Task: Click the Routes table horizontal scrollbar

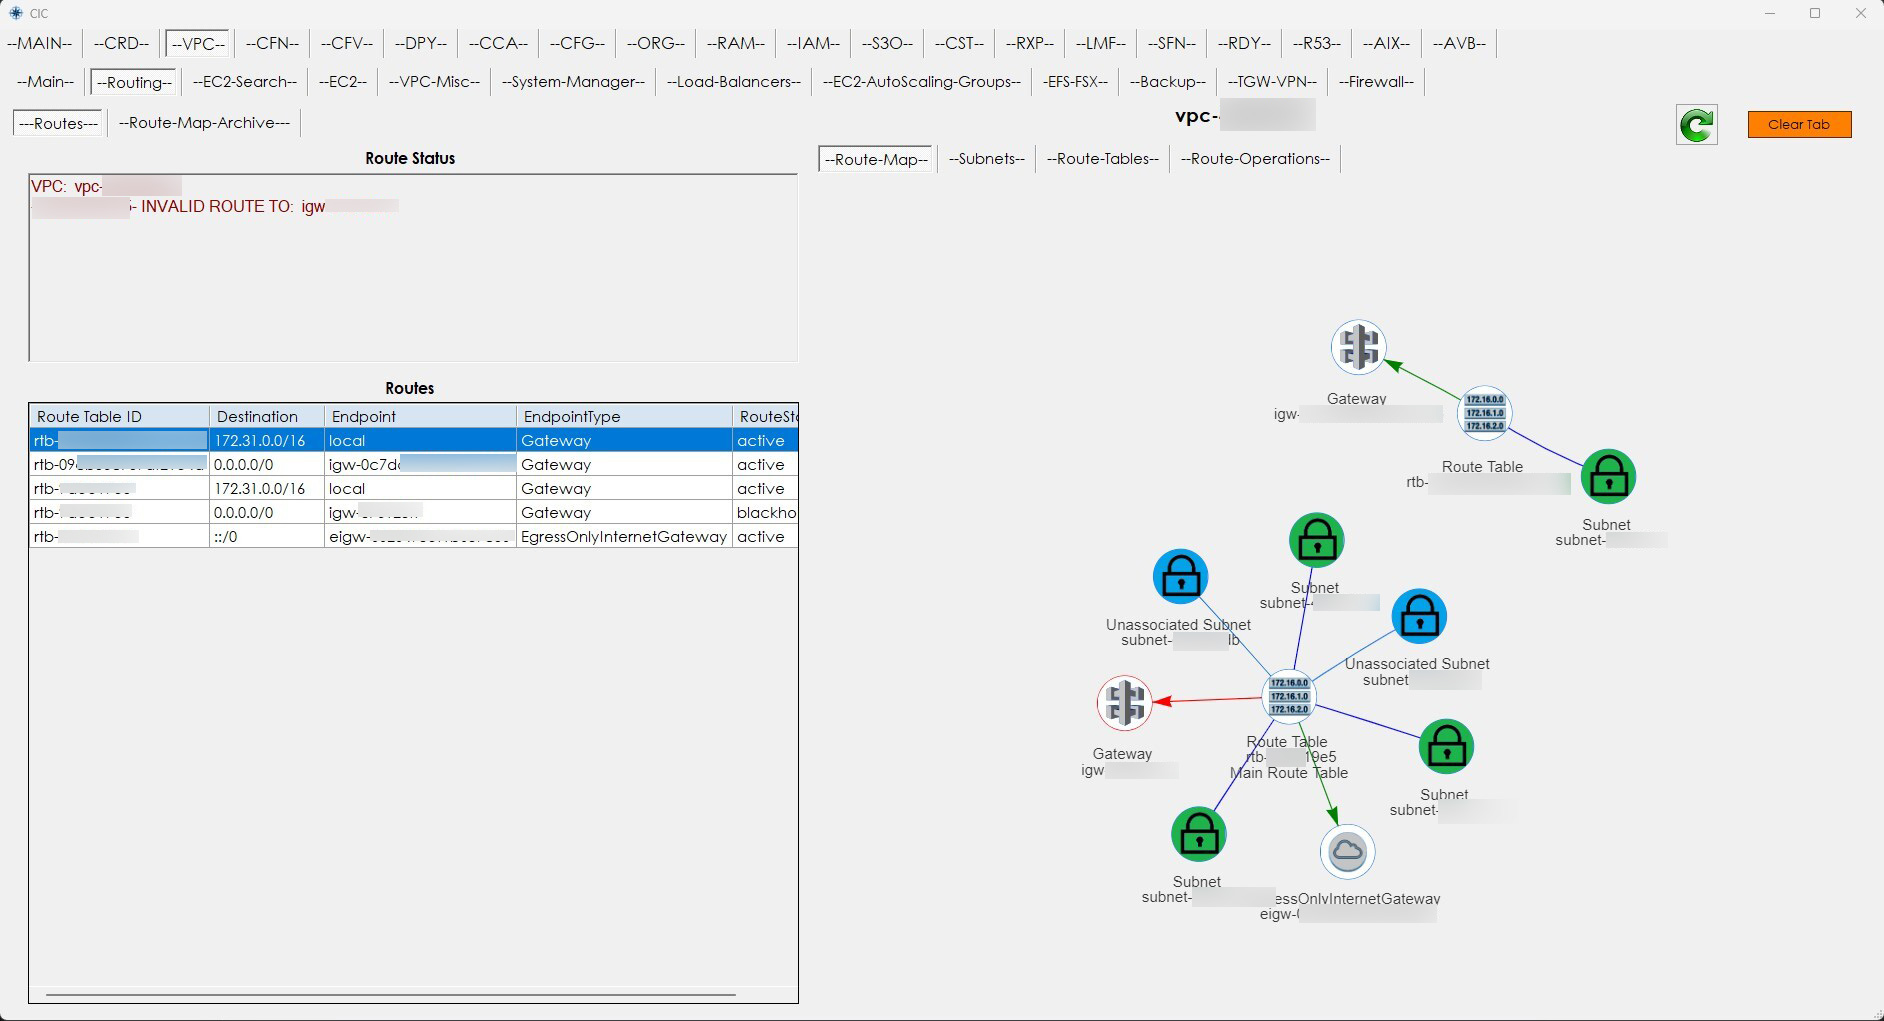Action: [390, 995]
